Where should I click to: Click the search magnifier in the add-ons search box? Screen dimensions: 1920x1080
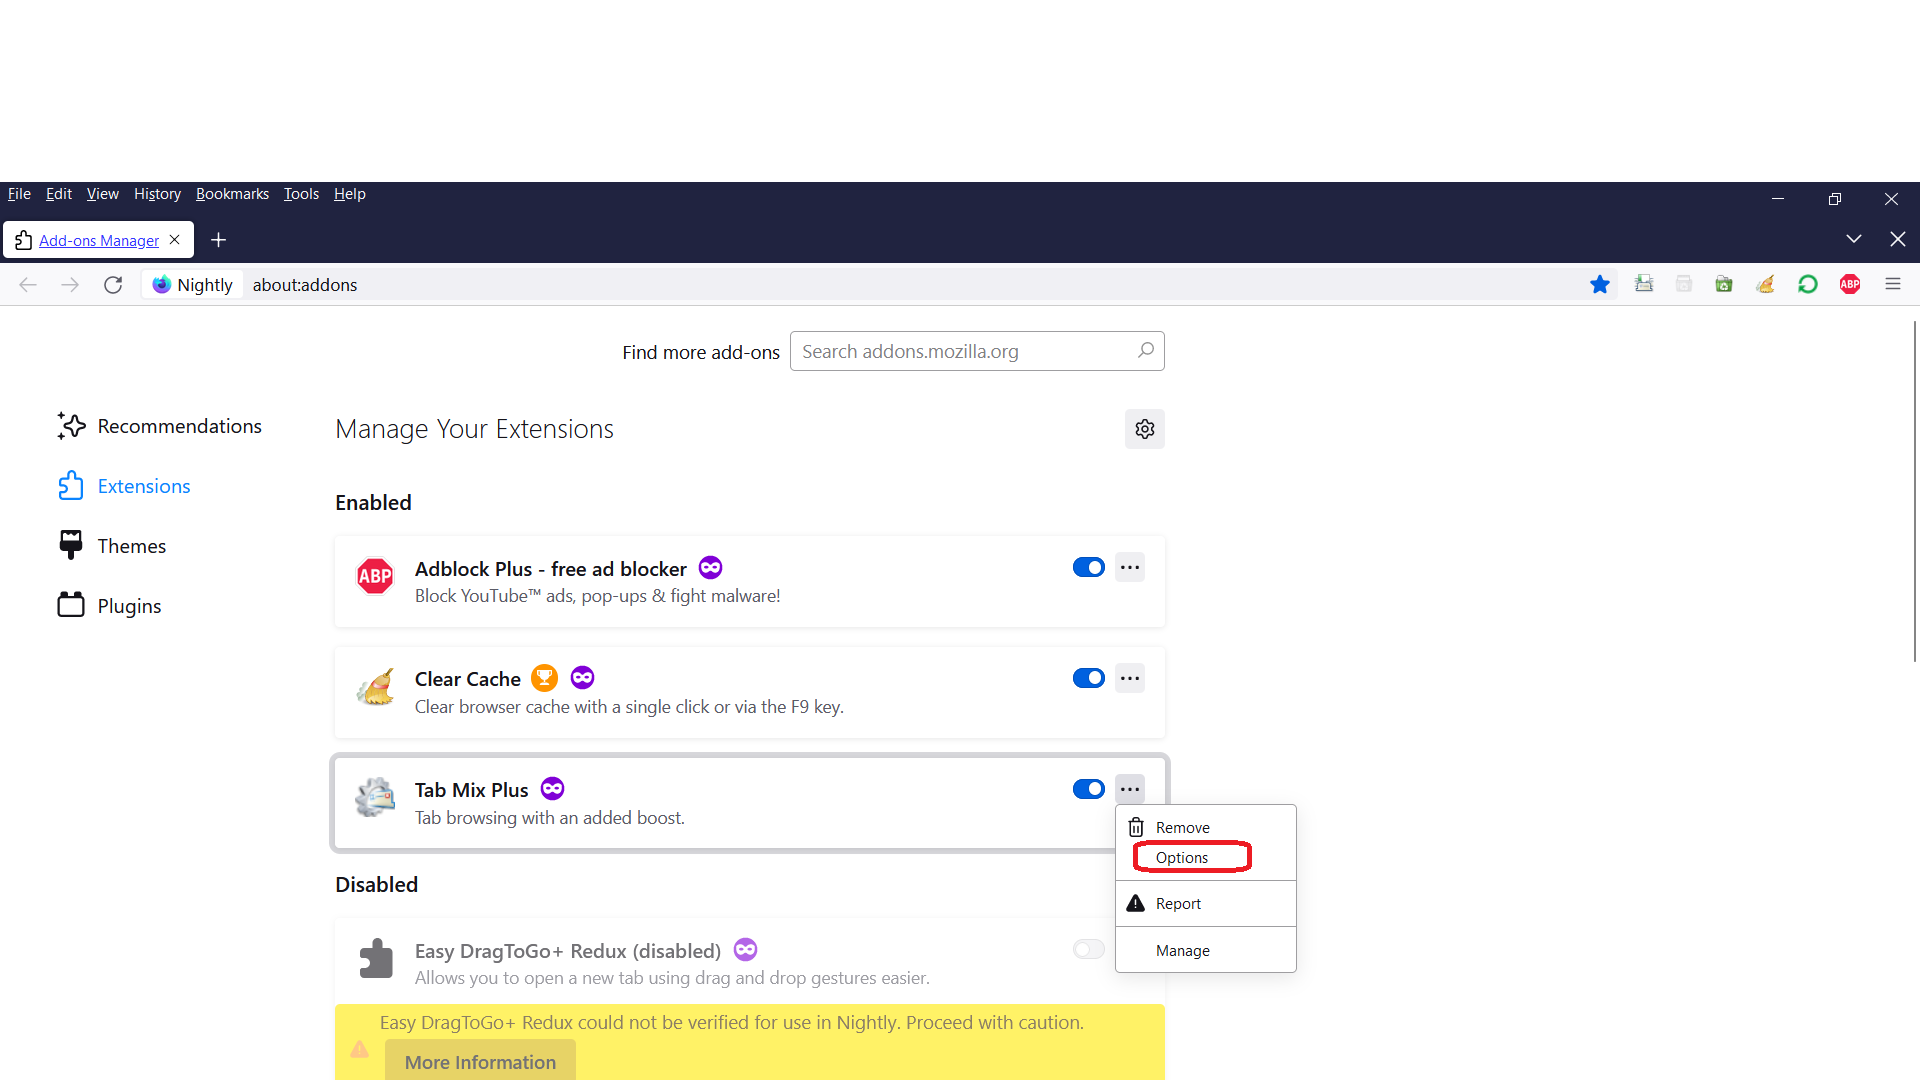pyautogui.click(x=1146, y=351)
